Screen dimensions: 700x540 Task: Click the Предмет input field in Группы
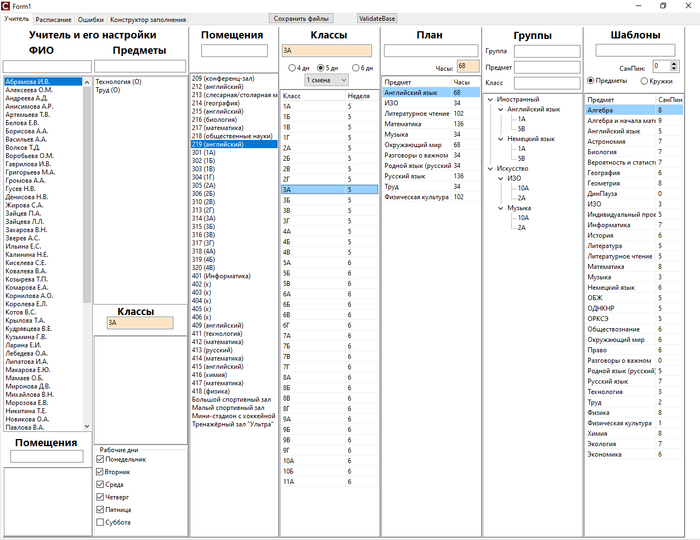coord(547,67)
